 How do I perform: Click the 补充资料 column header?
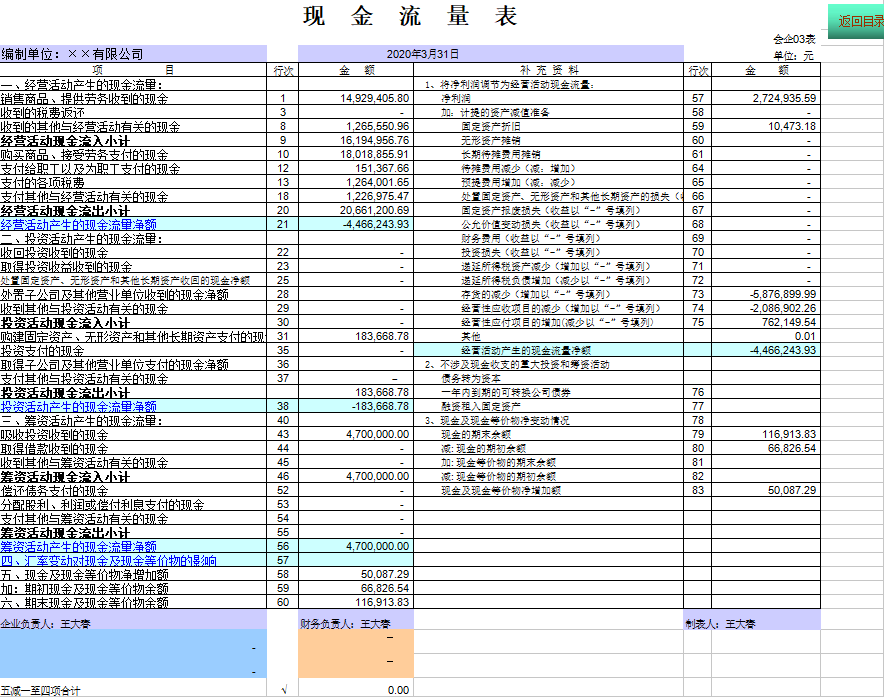click(548, 70)
